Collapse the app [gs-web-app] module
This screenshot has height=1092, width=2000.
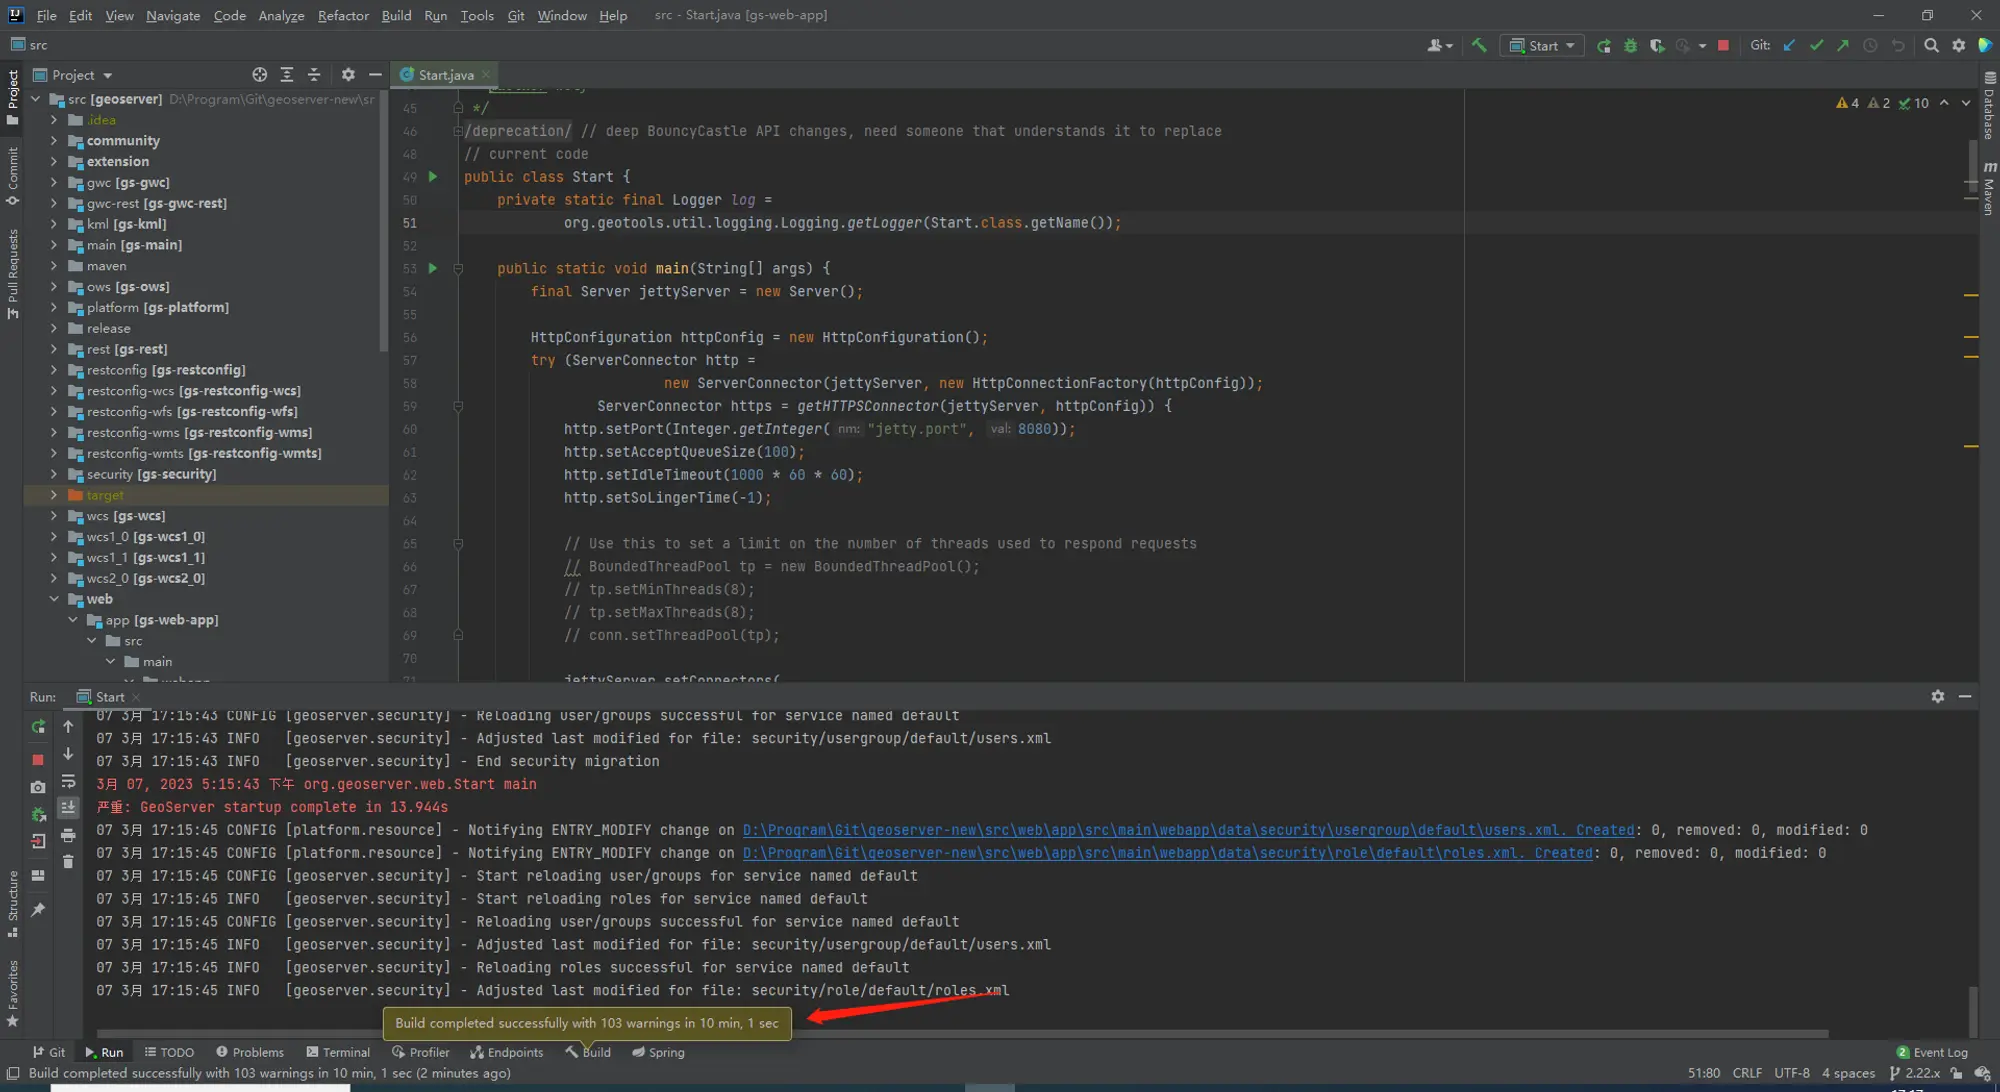pyautogui.click(x=73, y=620)
